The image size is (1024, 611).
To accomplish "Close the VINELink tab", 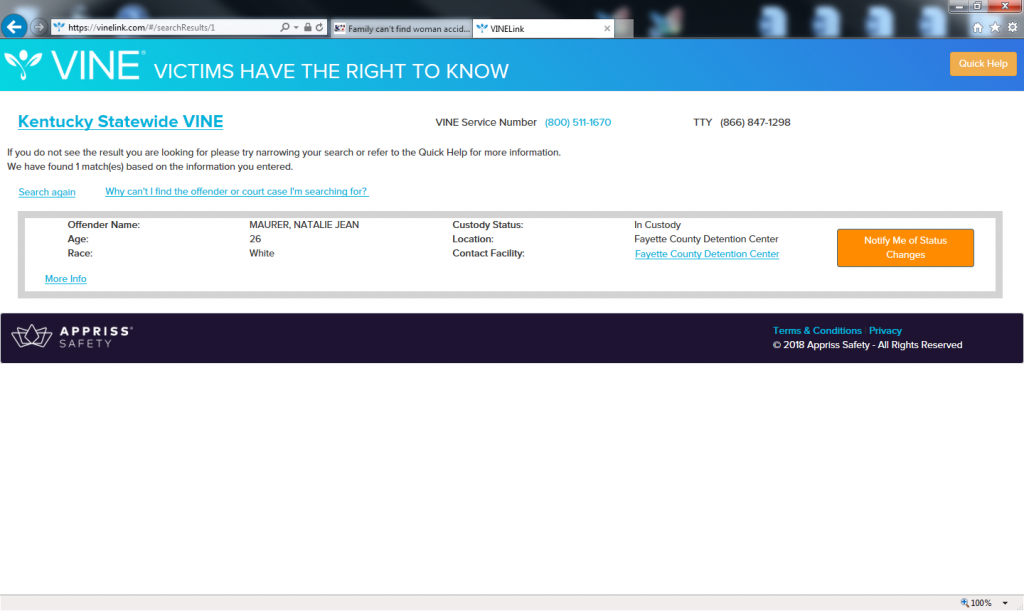I will (606, 29).
